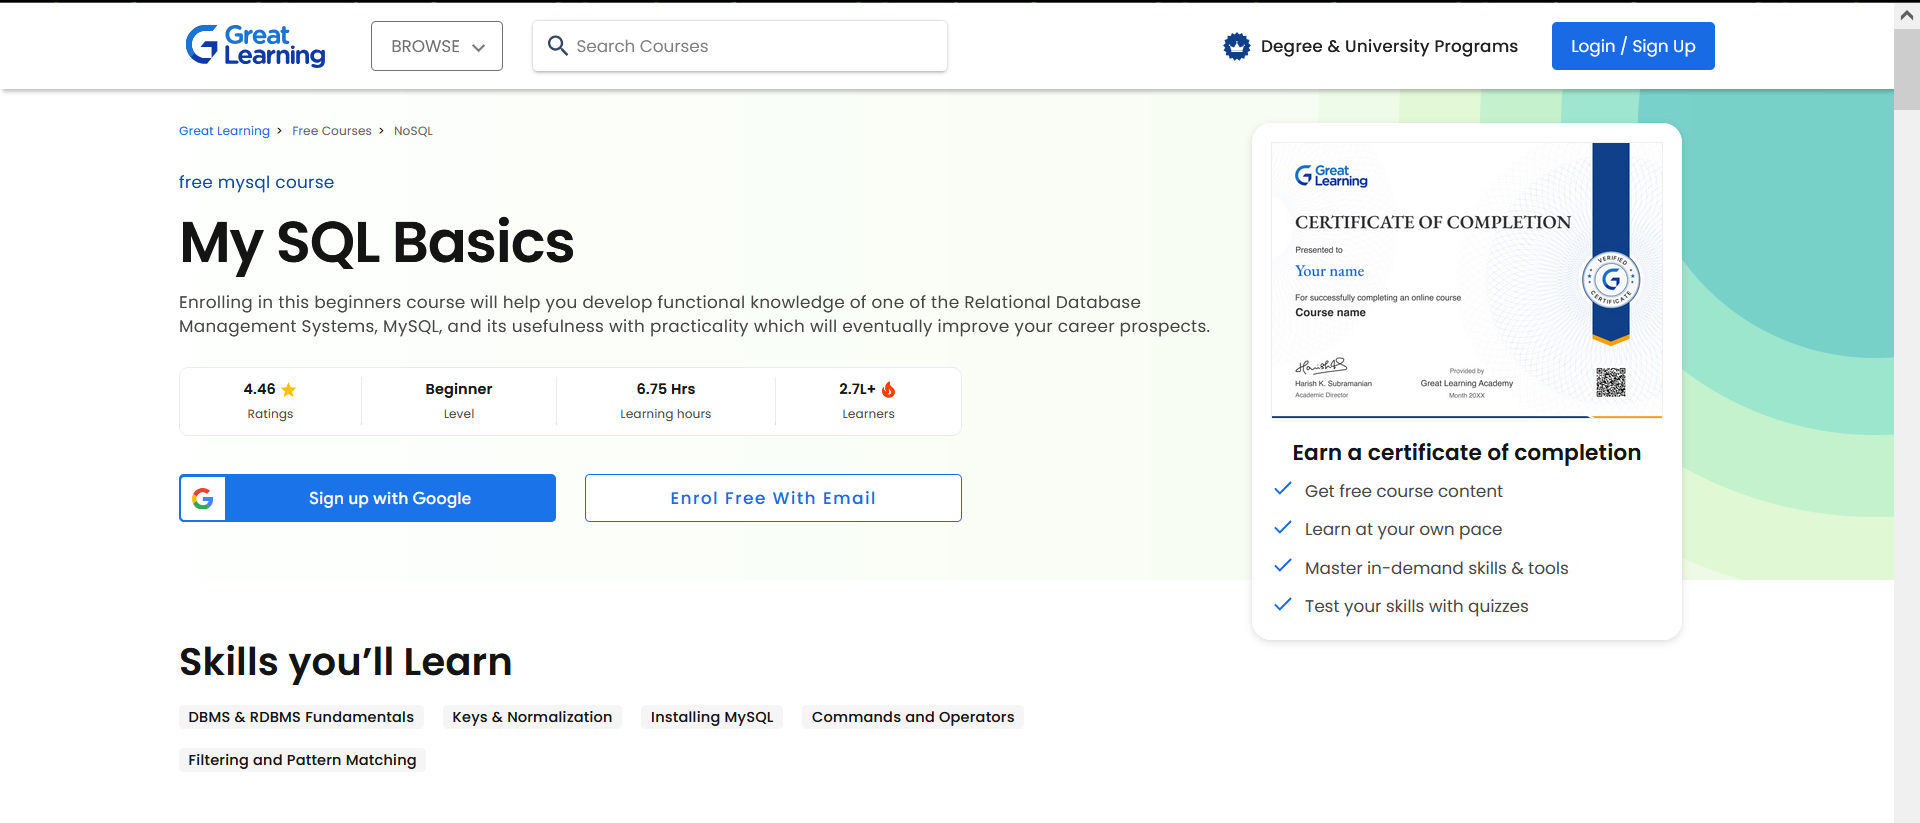Click the checkmark beside Test your skills

tap(1283, 604)
